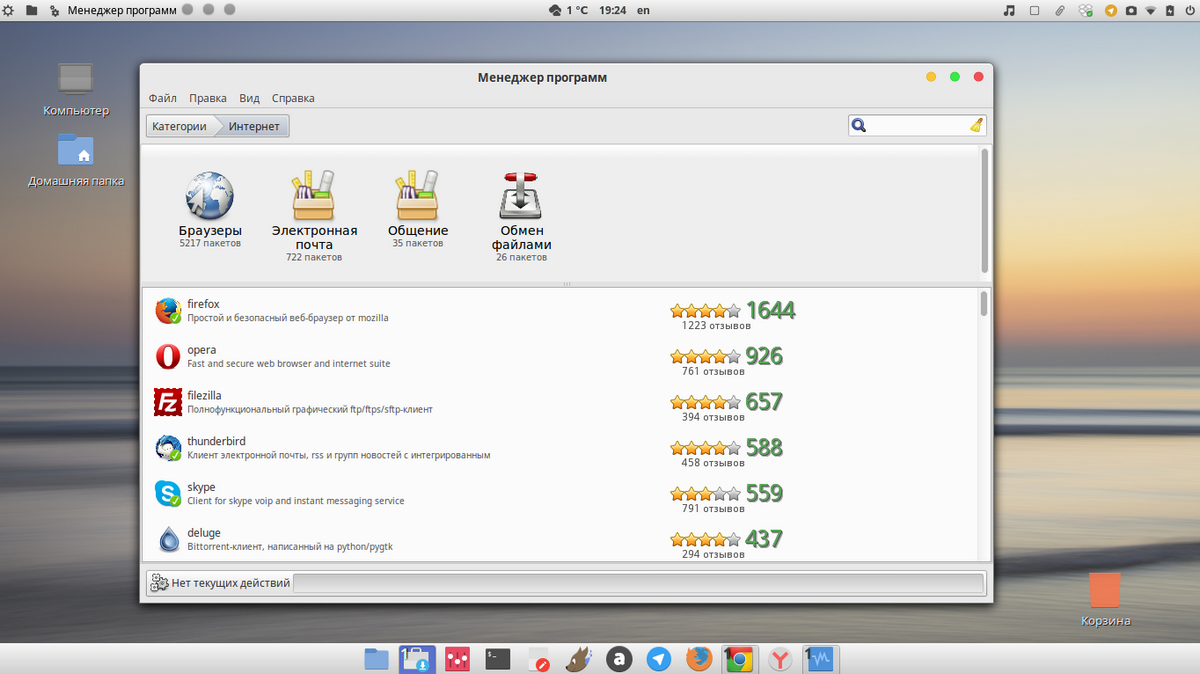The image size is (1200, 674).
Task: Click the progress bar in status area
Action: pos(639,583)
